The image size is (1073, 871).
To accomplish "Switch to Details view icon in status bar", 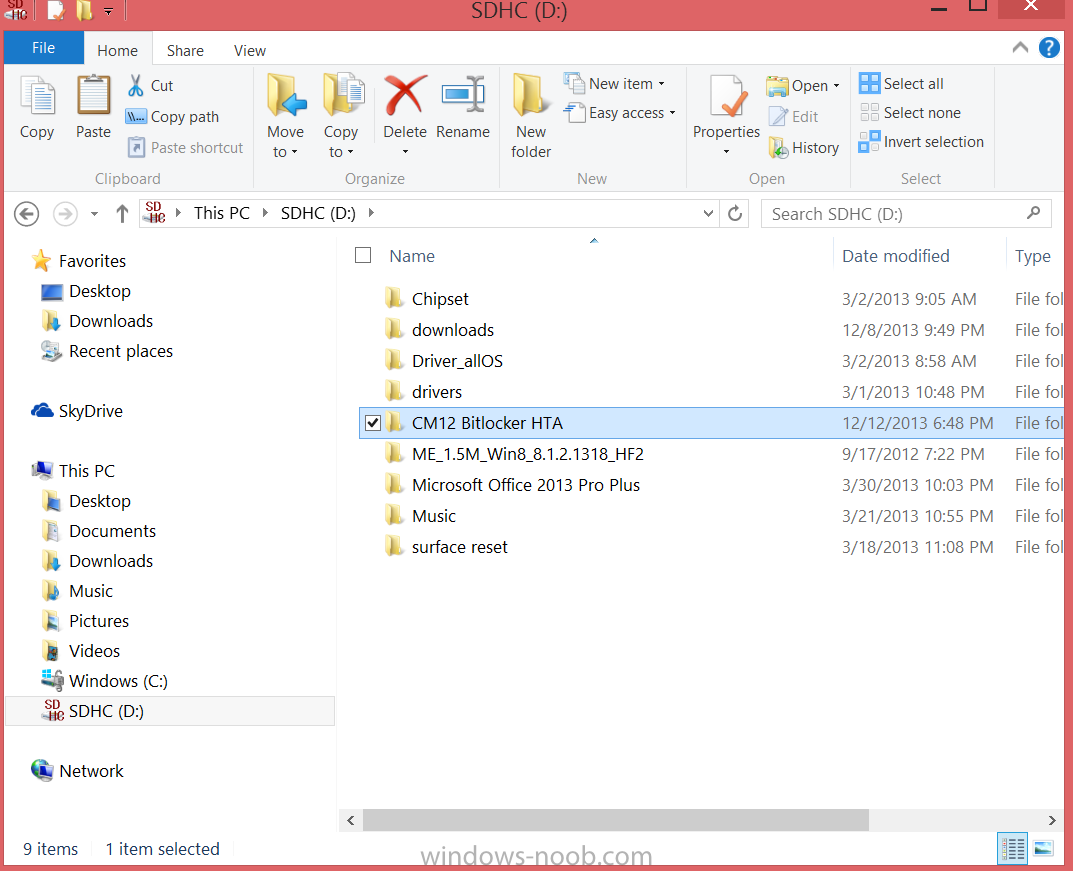I will point(1013,849).
